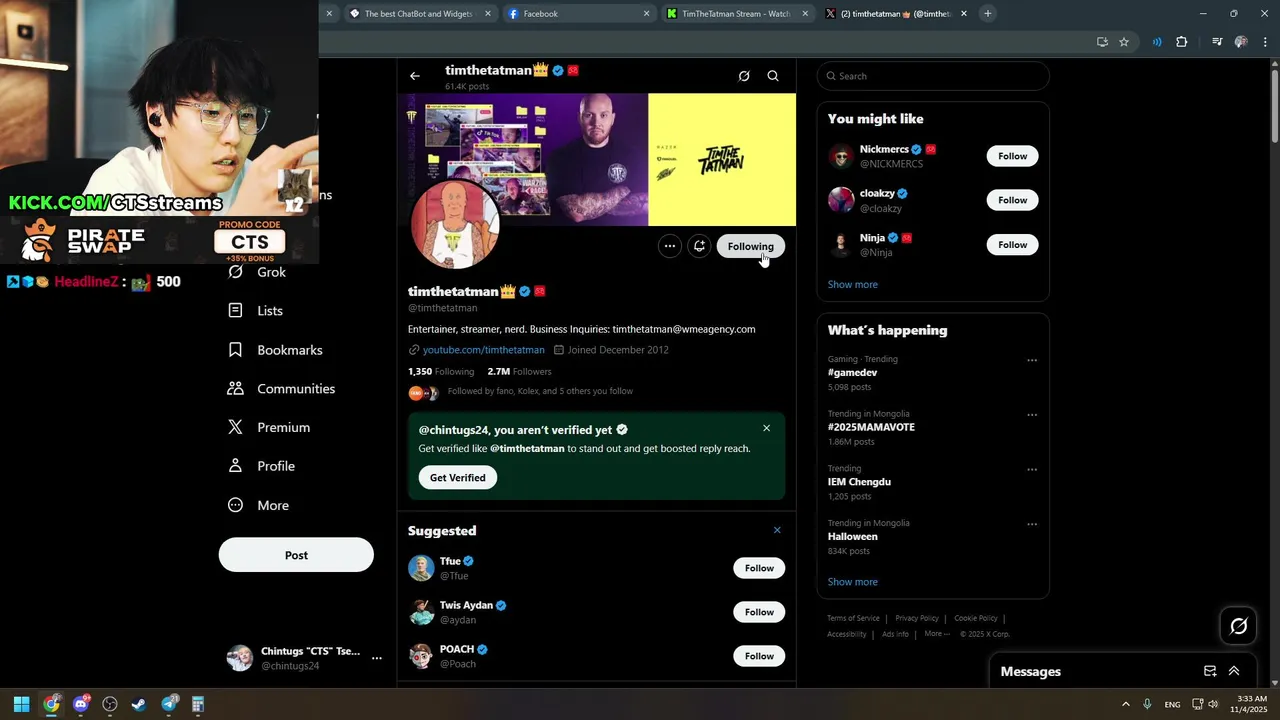Screen dimensions: 1280x720
Task: Close the Suggested accounts section
Action: pos(777,530)
